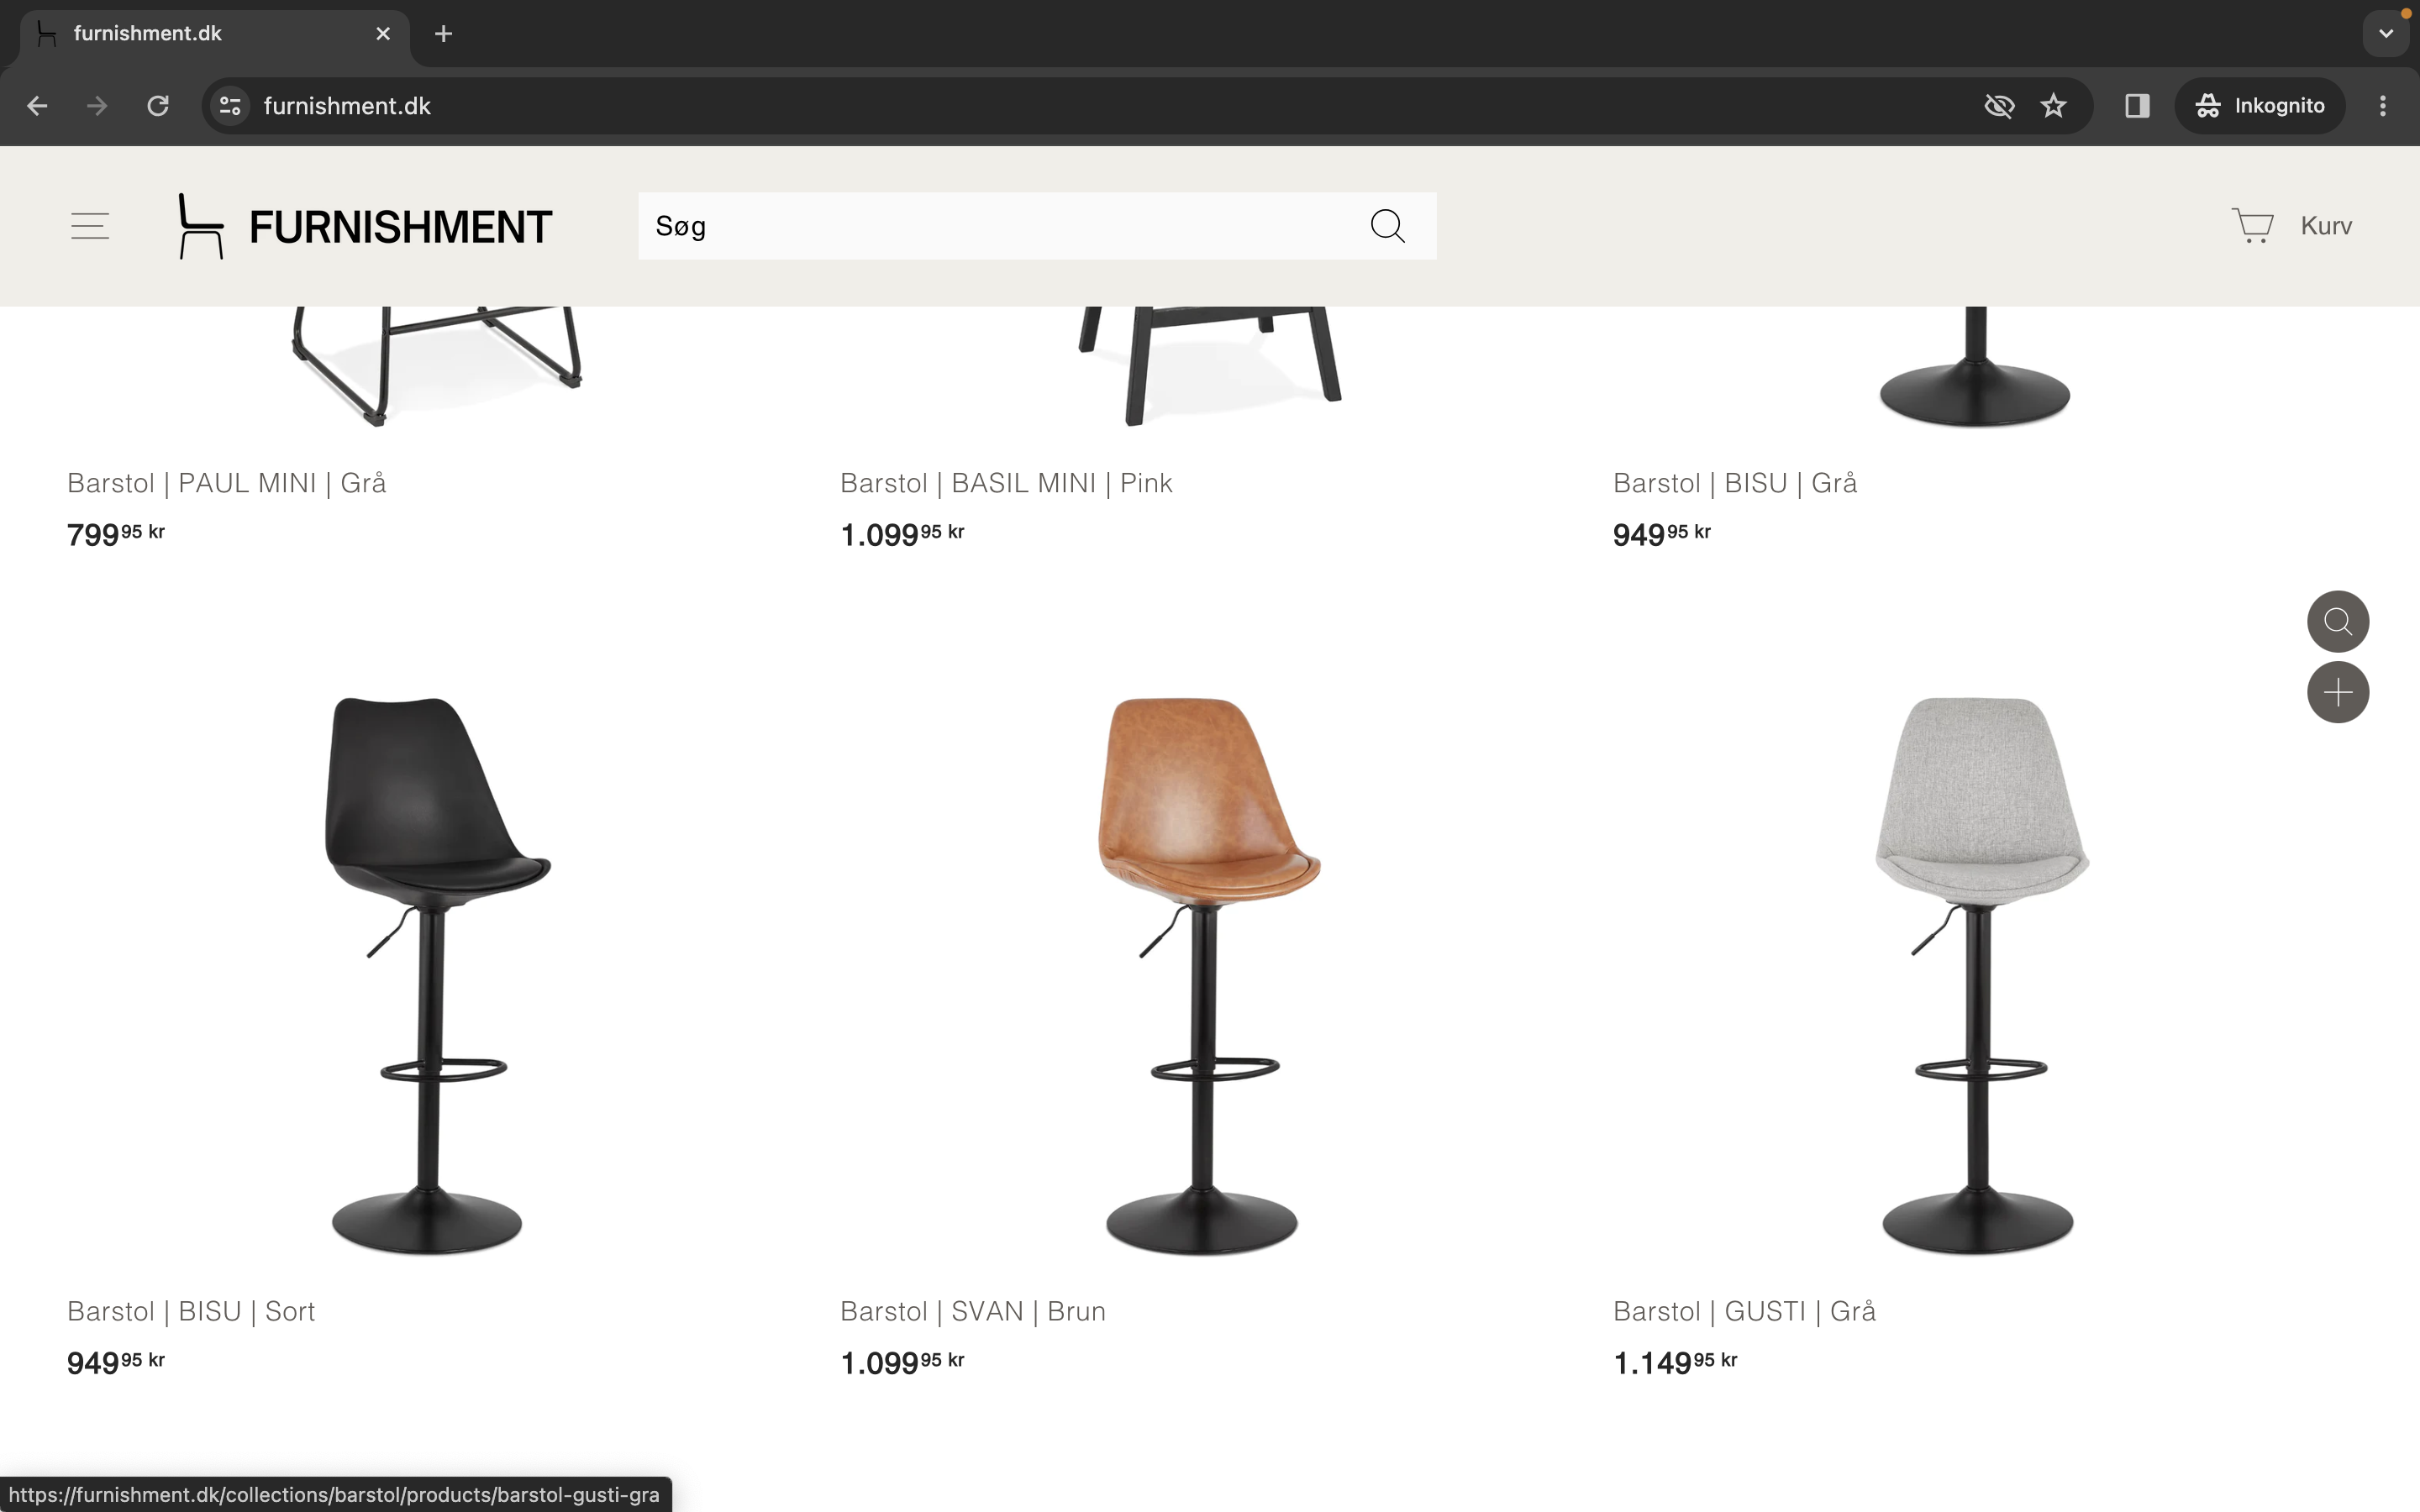Image resolution: width=2420 pixels, height=1512 pixels.
Task: Toggle the browser side panel
Action: pos(2137,106)
